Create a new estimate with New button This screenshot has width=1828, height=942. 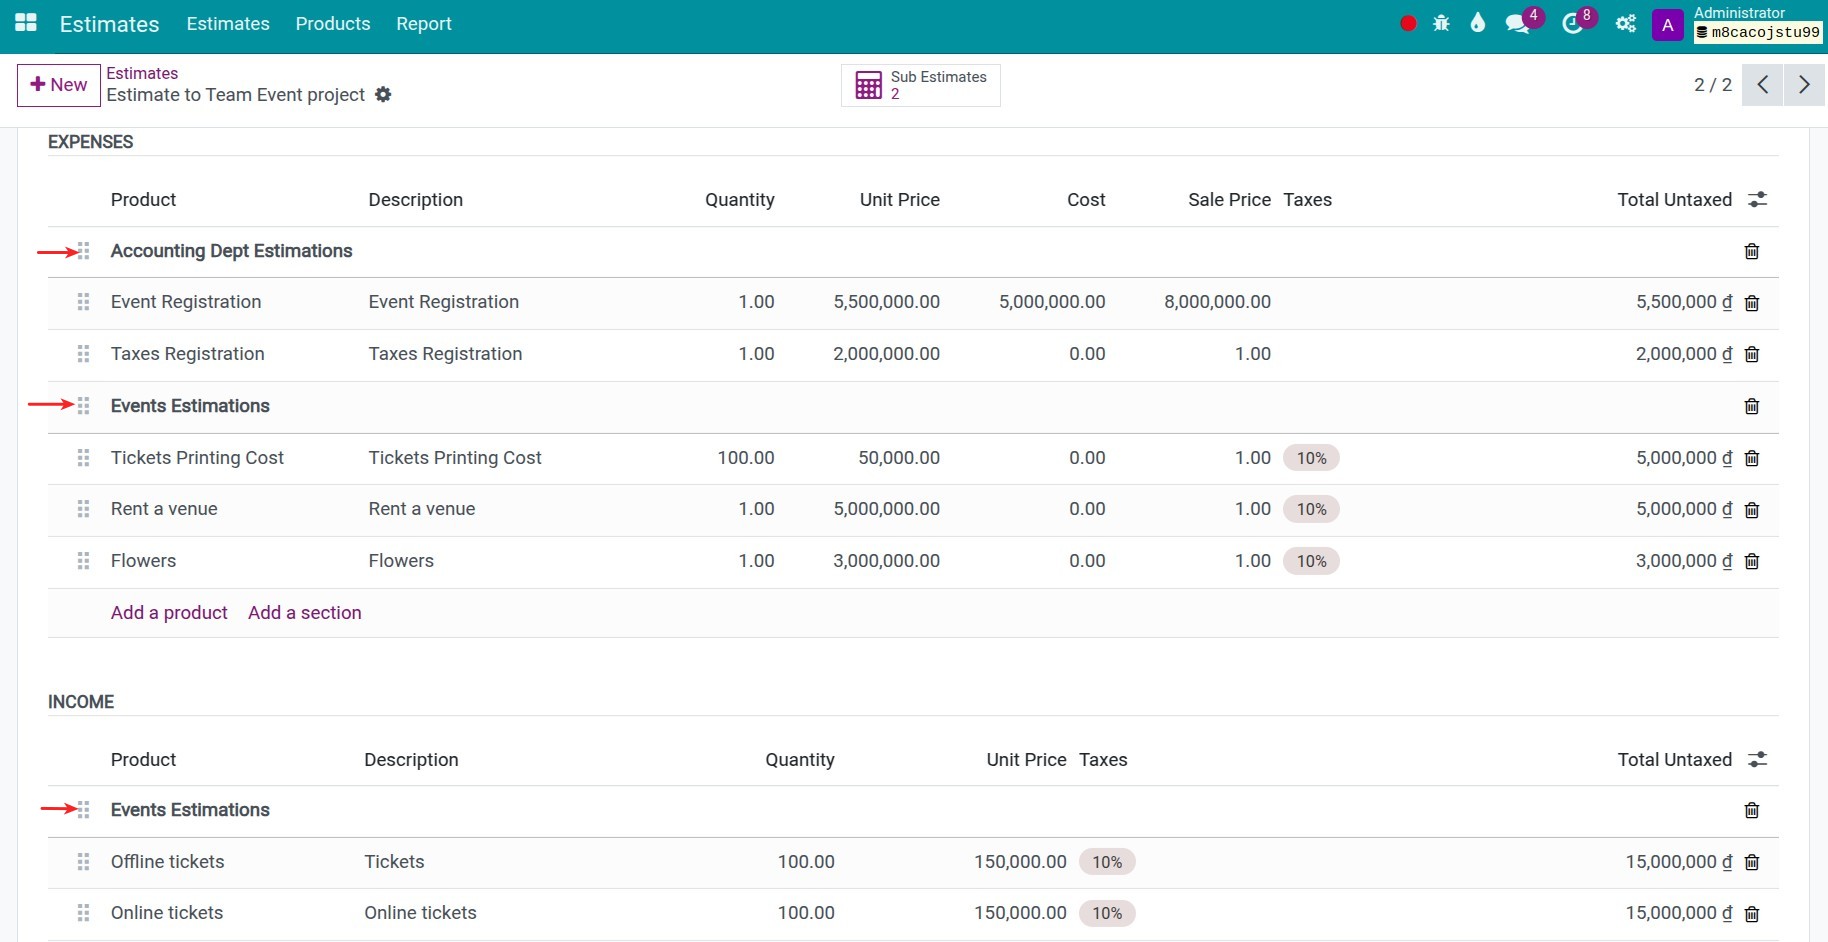tap(59, 85)
